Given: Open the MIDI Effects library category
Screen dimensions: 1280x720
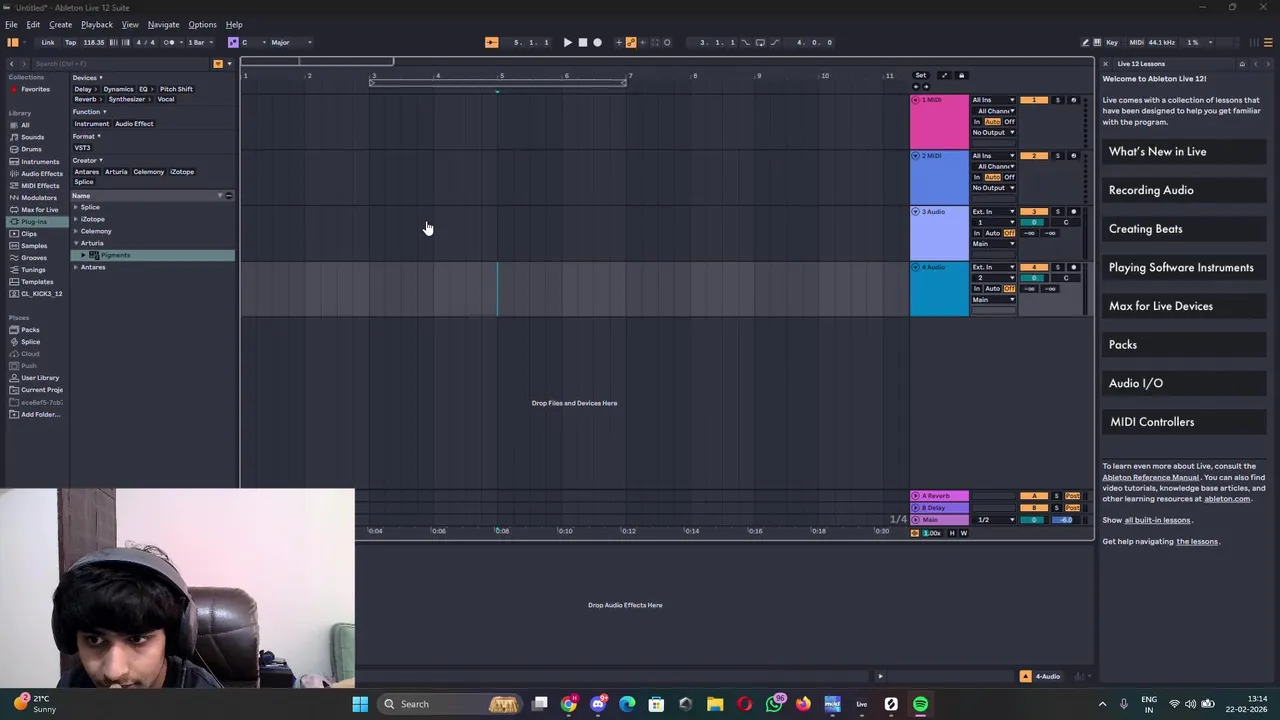Looking at the screenshot, I should 40,185.
